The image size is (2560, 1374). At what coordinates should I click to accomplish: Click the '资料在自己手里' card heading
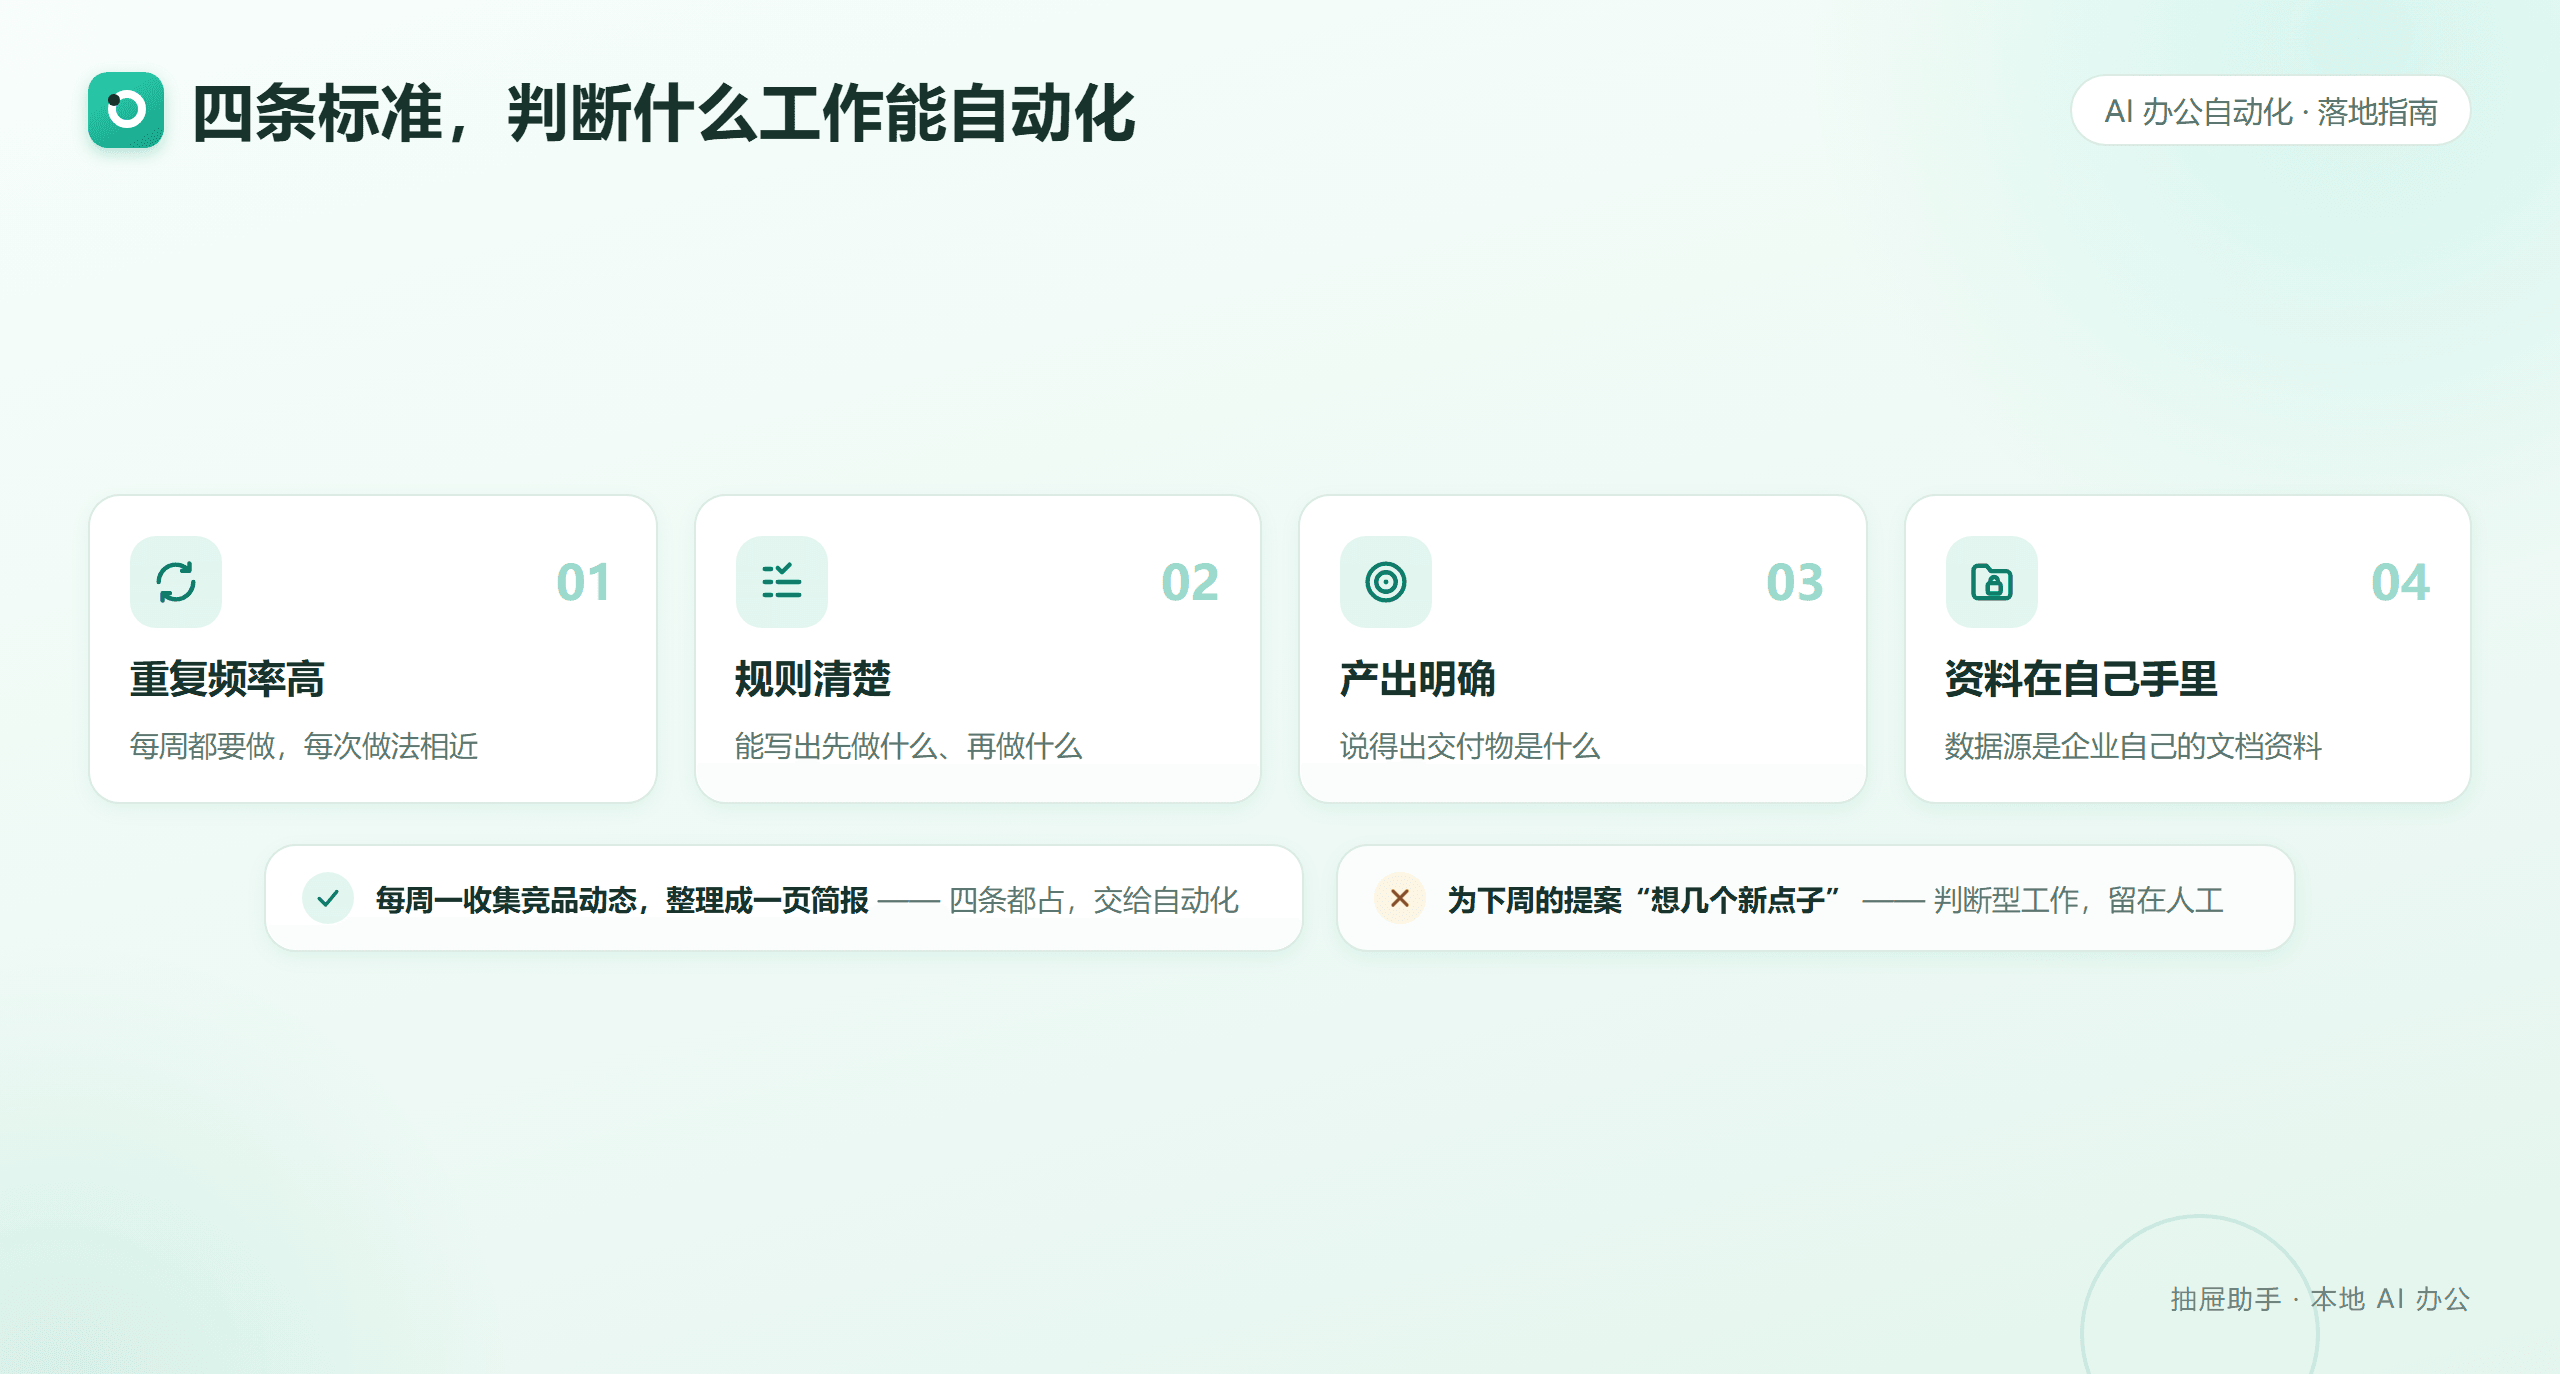click(x=2081, y=679)
